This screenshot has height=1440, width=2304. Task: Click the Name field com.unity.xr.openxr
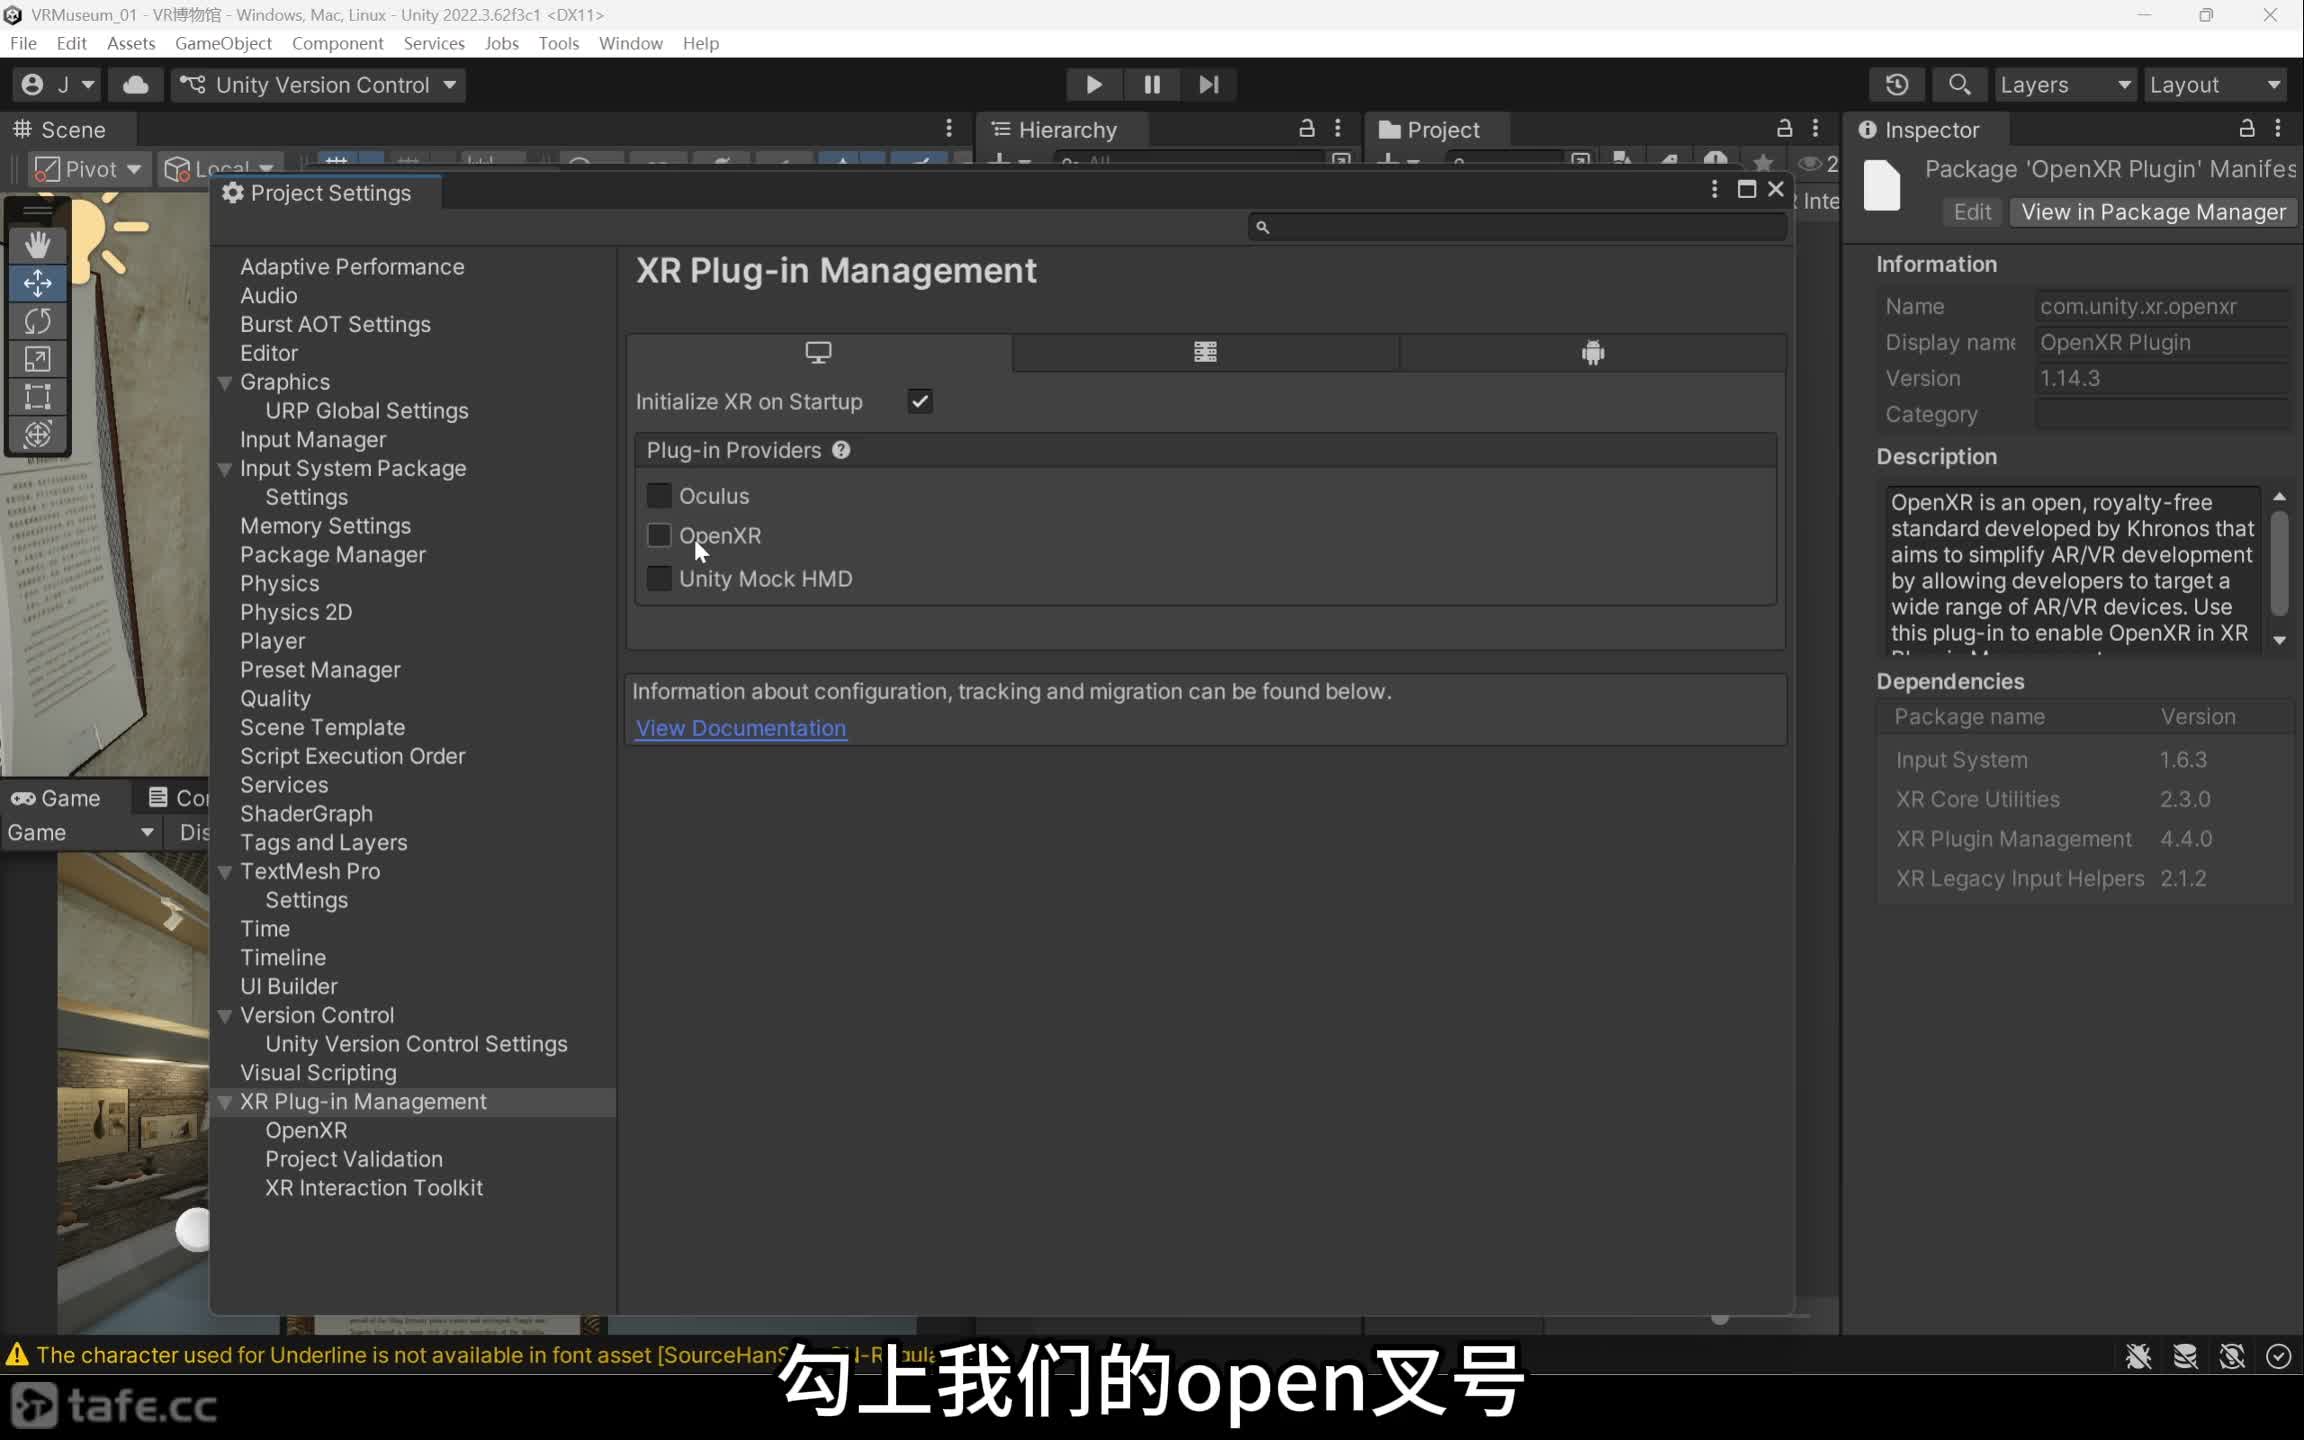[x=2162, y=307]
